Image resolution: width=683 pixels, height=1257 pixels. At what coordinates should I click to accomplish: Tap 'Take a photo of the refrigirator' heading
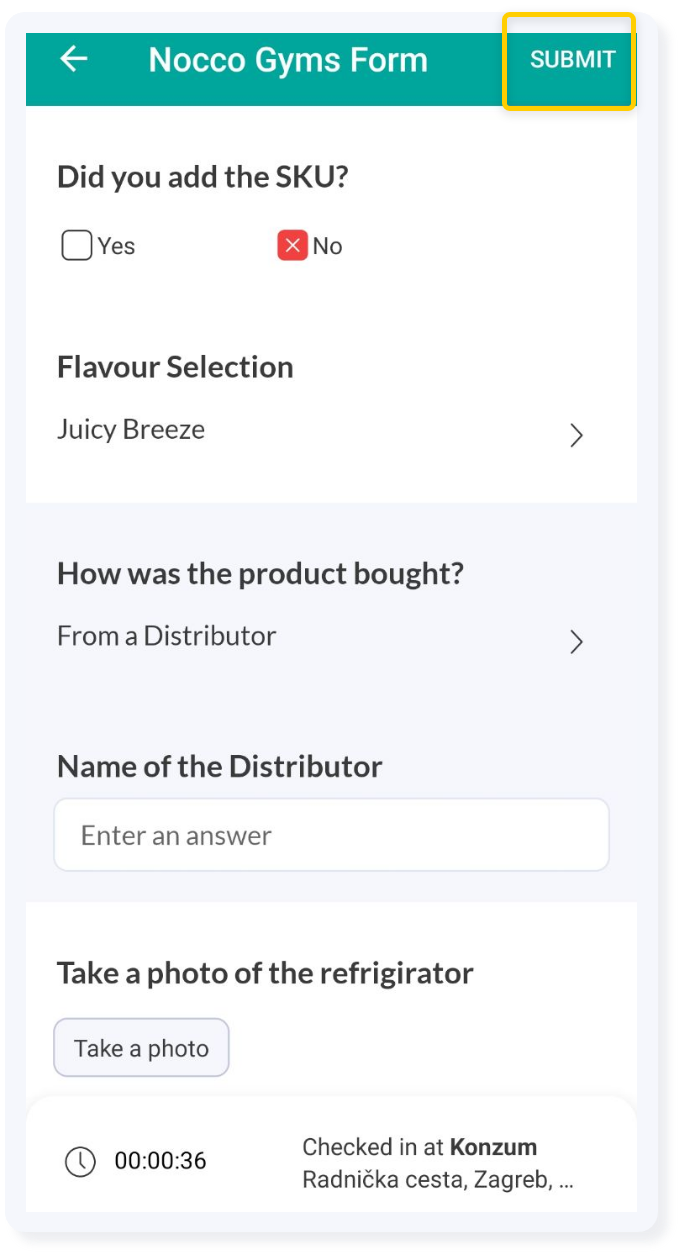265,973
